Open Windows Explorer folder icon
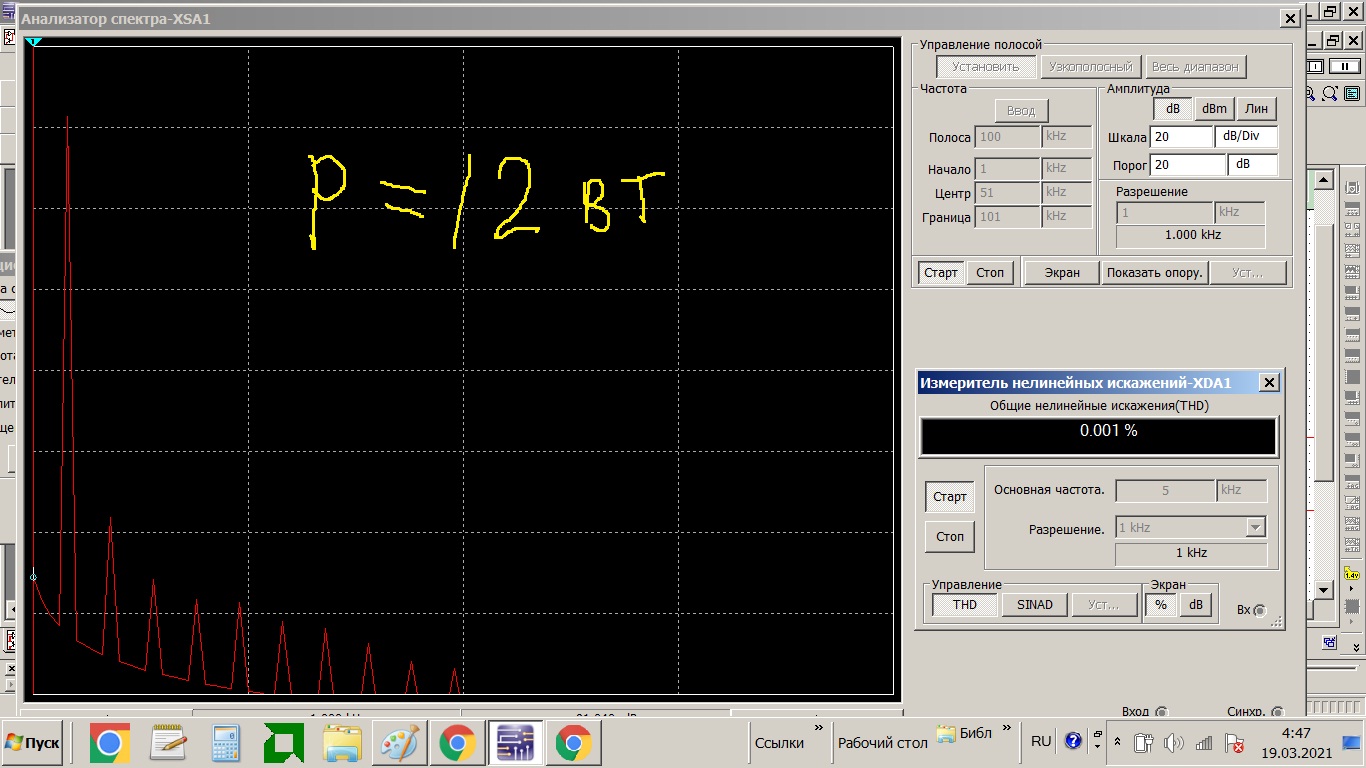 342,743
